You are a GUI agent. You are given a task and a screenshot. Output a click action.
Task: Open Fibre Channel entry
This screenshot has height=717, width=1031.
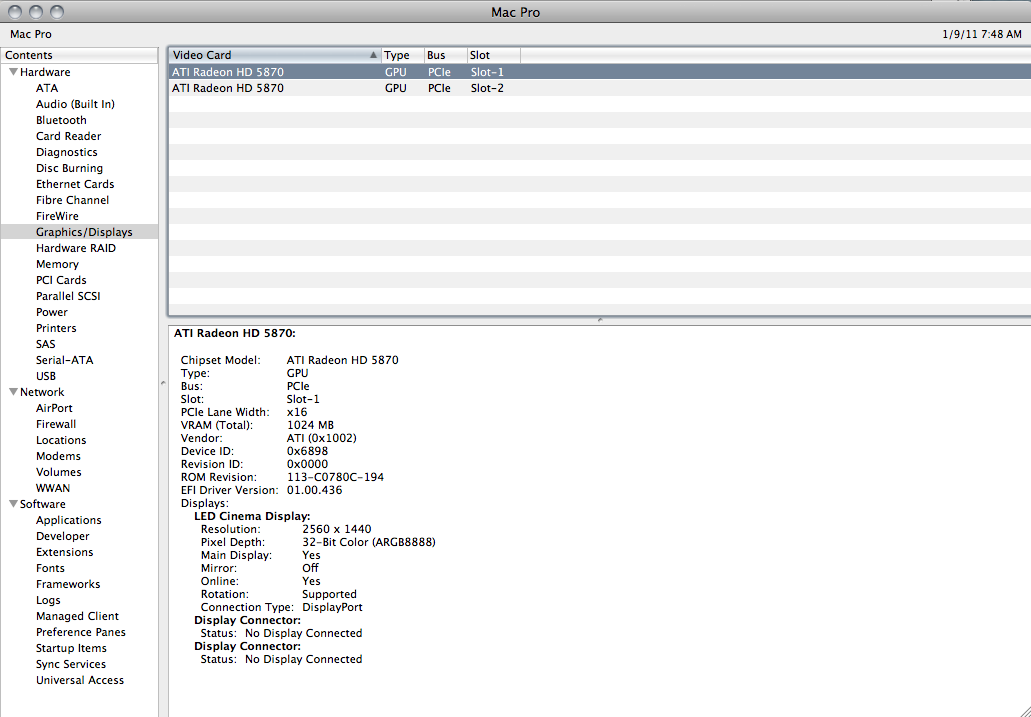click(72, 200)
